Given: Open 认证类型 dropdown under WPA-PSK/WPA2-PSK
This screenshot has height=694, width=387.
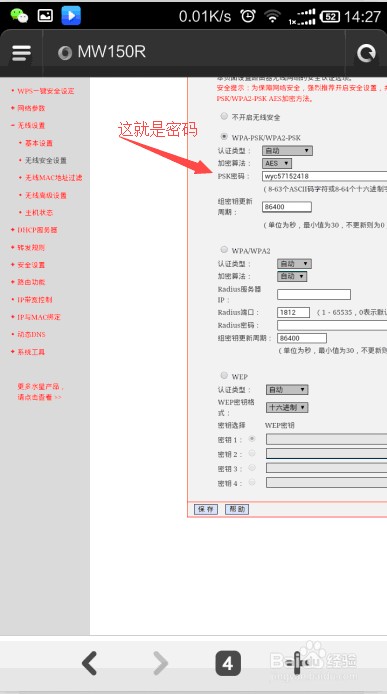Looking at the screenshot, I should [x=287, y=150].
